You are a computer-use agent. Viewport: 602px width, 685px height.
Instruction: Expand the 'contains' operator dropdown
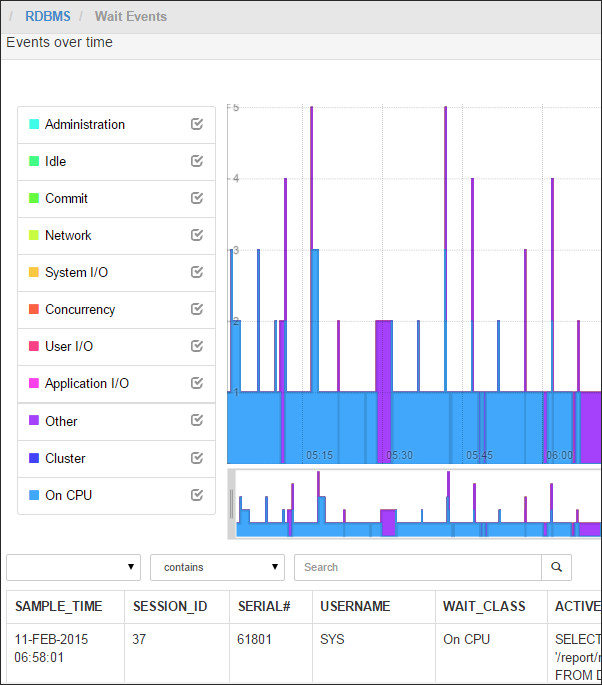217,567
